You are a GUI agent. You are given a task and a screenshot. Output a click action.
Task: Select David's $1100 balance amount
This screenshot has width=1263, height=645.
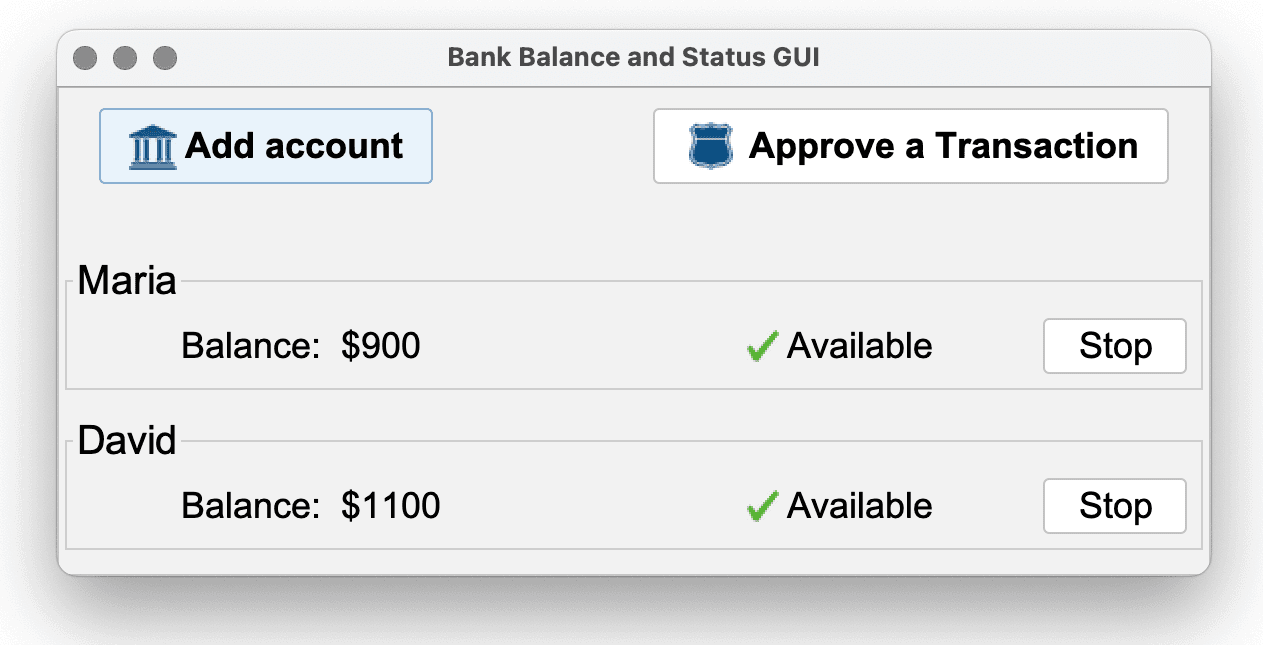(x=390, y=506)
